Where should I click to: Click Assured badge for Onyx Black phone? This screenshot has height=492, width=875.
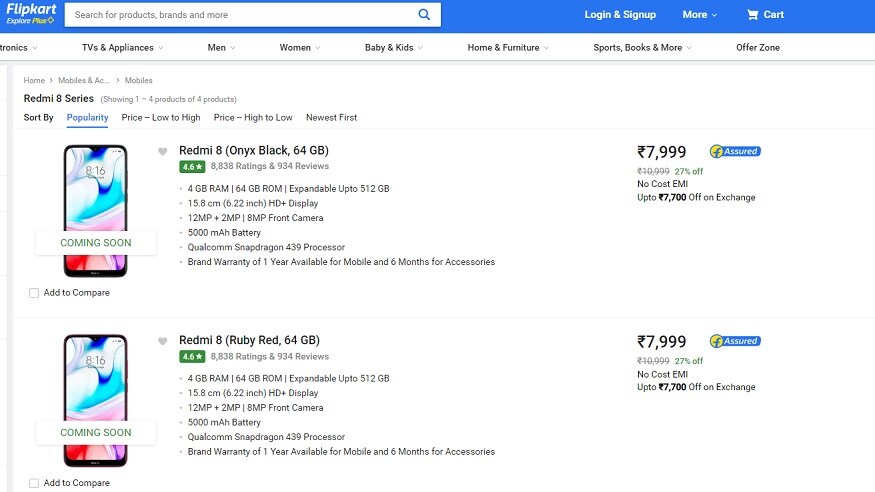(735, 151)
